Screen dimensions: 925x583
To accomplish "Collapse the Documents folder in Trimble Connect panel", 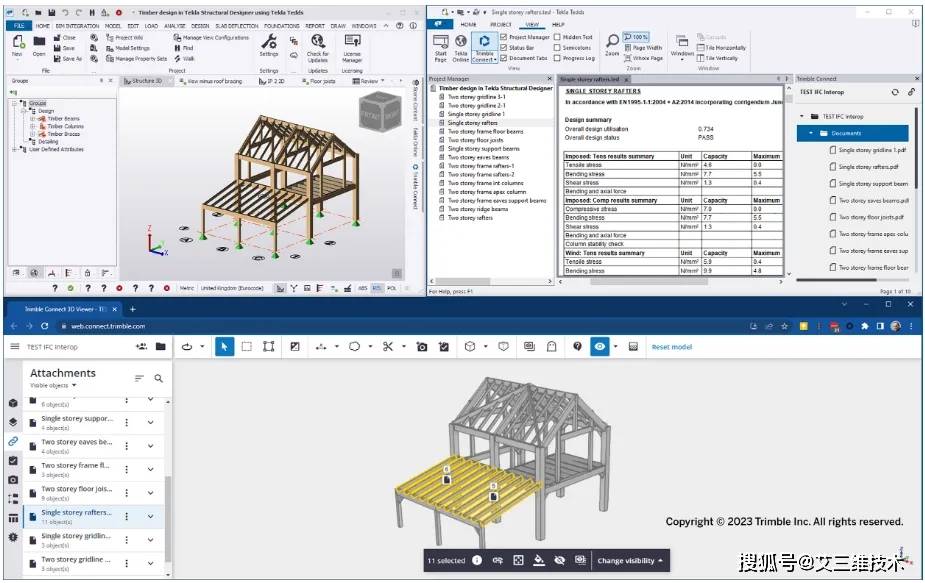I will 811,133.
